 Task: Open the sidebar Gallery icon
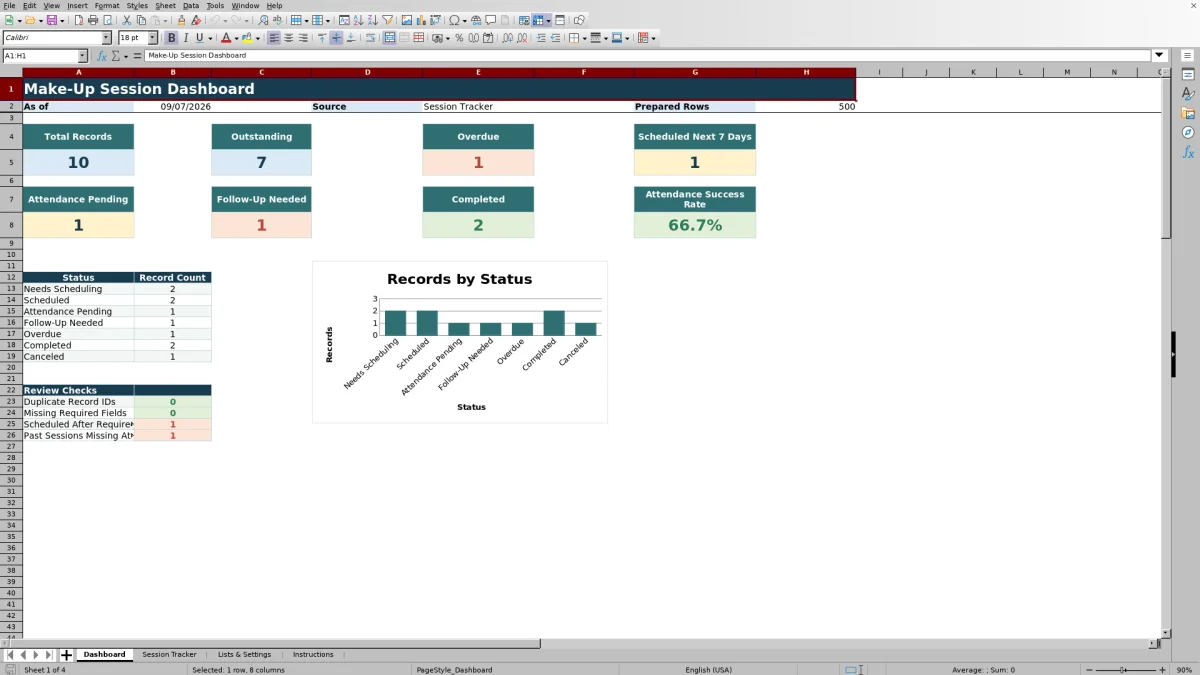coord(1188,113)
